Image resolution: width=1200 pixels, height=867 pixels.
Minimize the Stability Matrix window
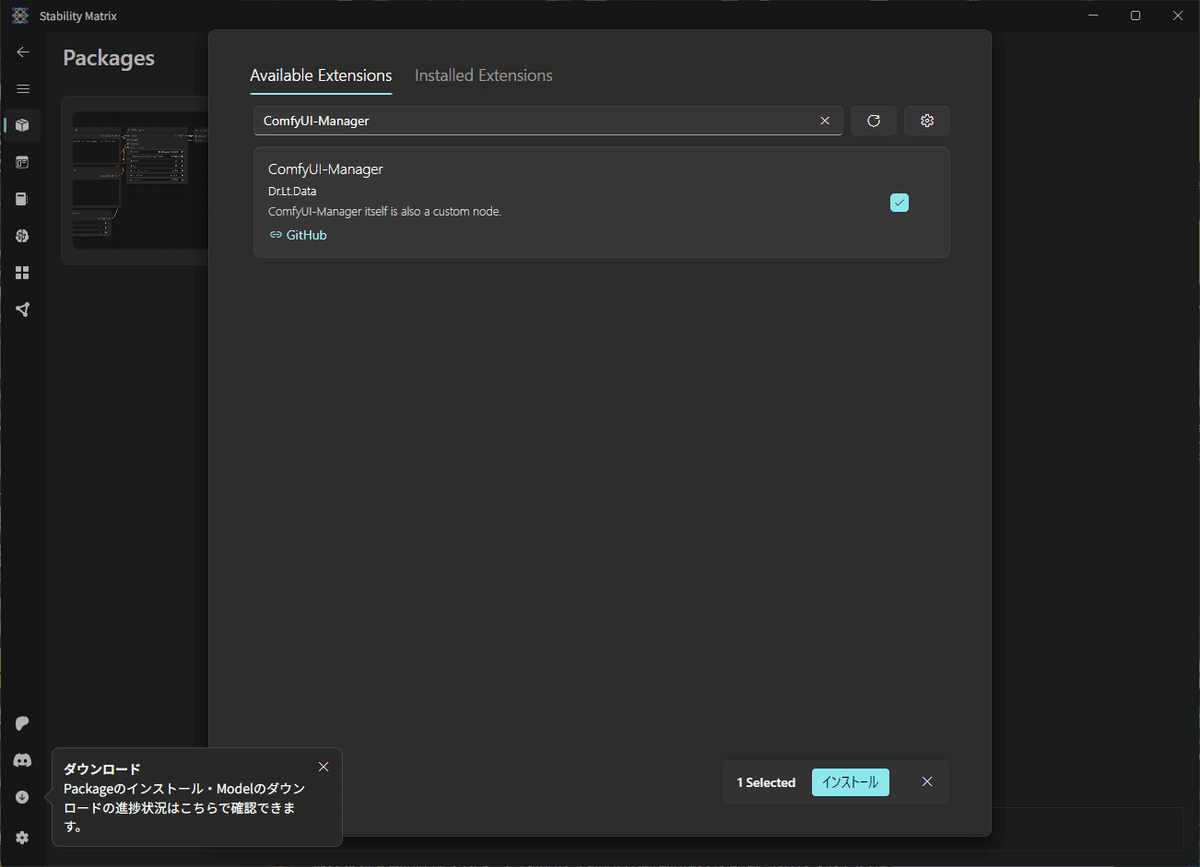pos(1092,16)
